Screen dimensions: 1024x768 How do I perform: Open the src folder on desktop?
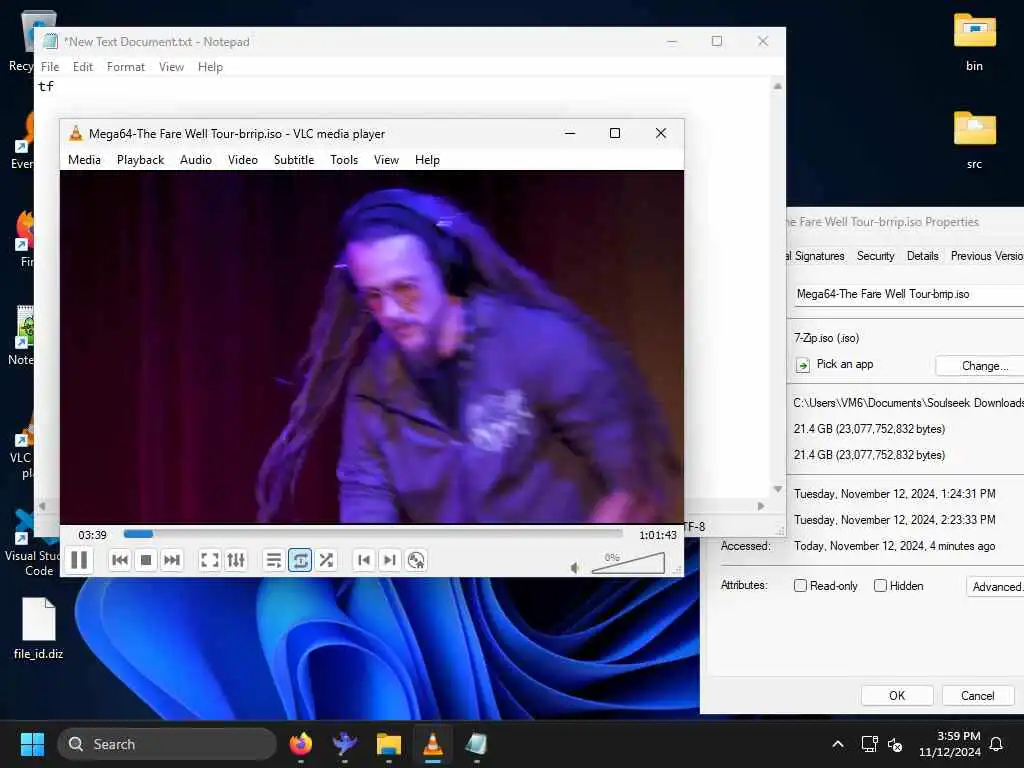coord(974,140)
